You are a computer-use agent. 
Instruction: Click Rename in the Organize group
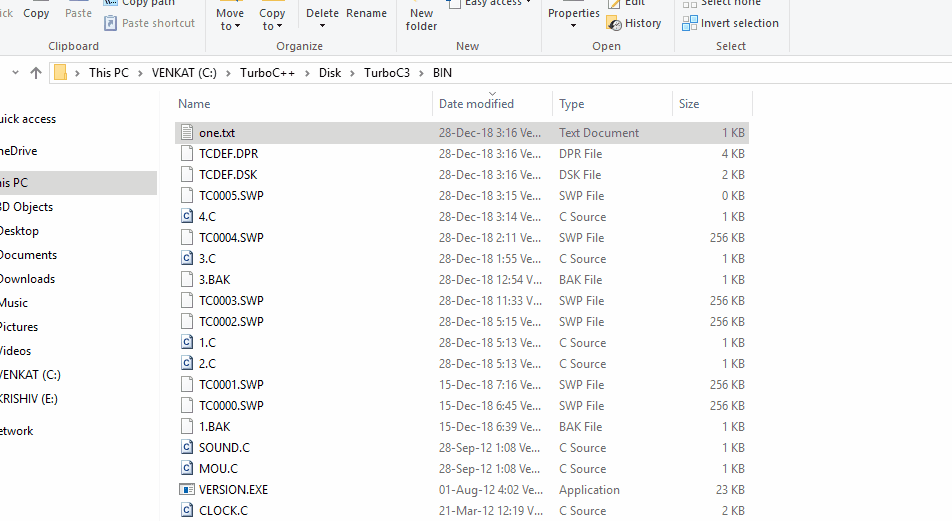click(x=366, y=14)
